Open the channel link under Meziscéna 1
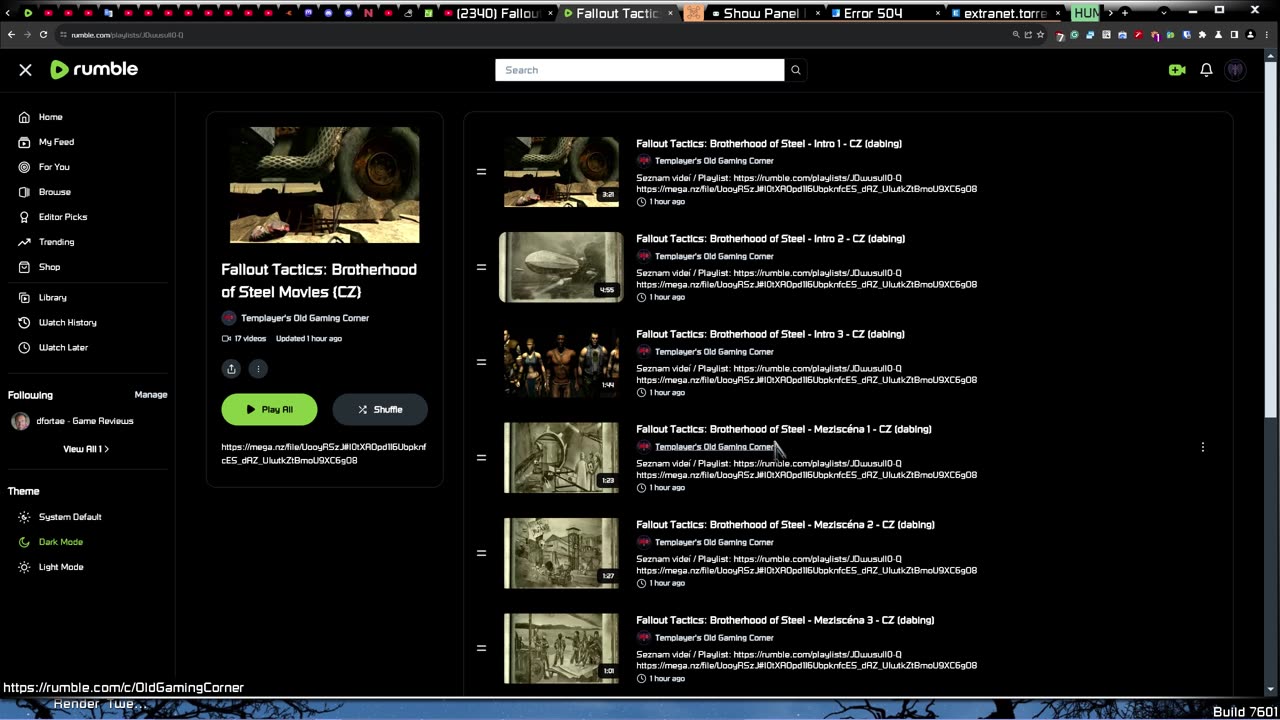This screenshot has width=1280, height=720. (x=714, y=447)
